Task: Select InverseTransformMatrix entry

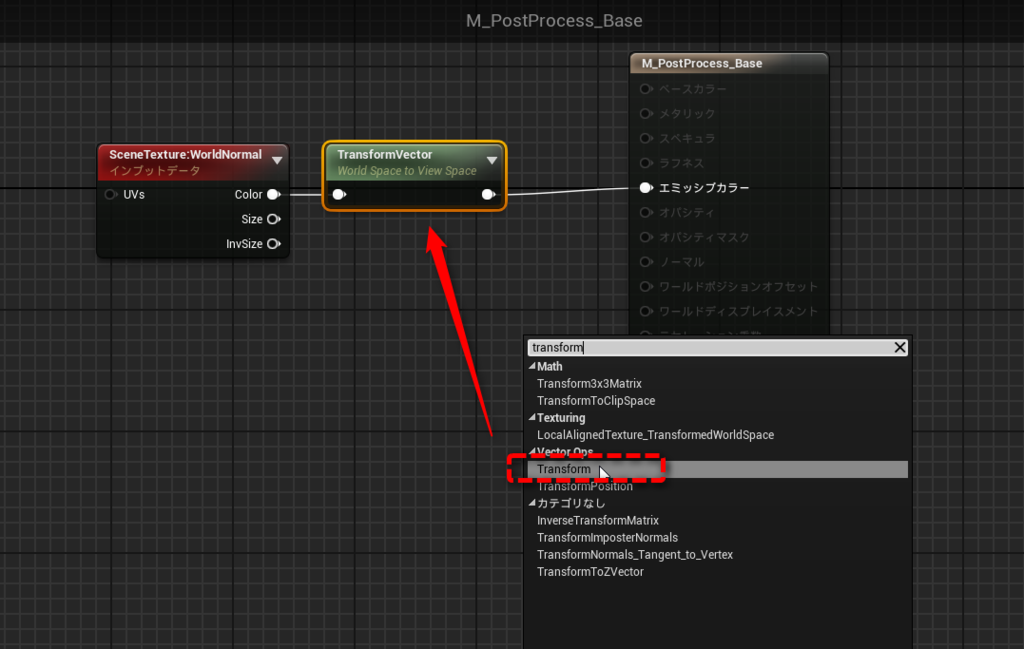Action: (x=598, y=520)
